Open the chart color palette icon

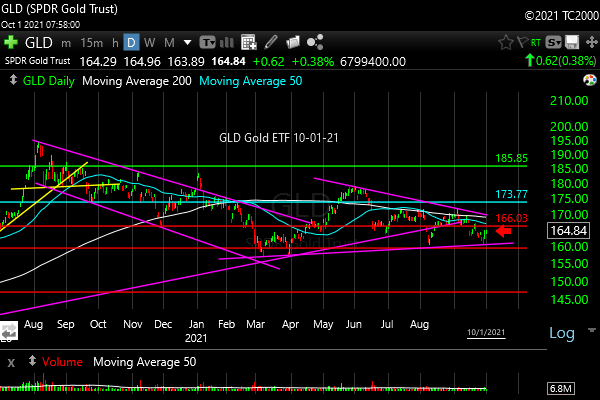click(590, 80)
